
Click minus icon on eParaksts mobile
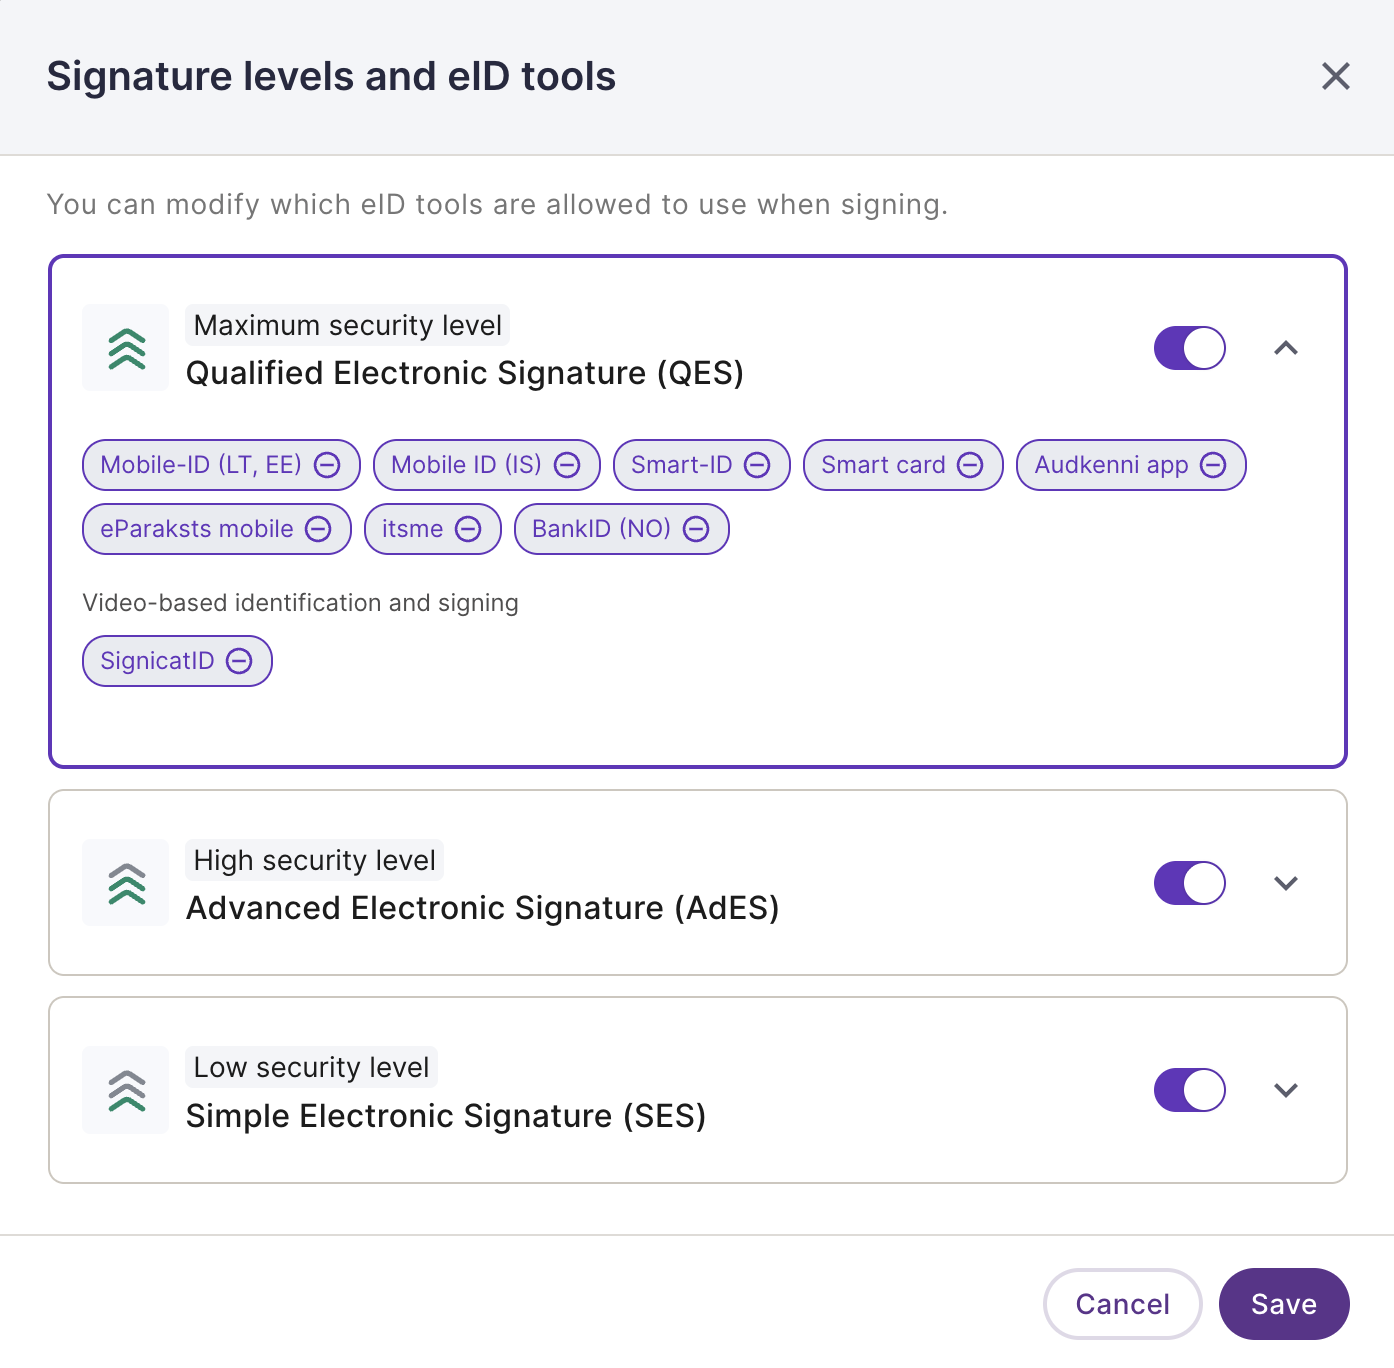[318, 529]
